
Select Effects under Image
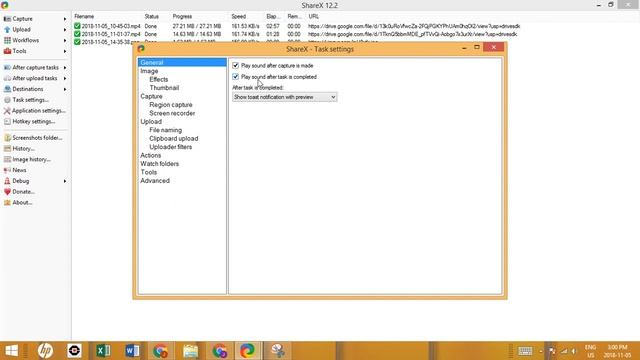click(x=159, y=79)
